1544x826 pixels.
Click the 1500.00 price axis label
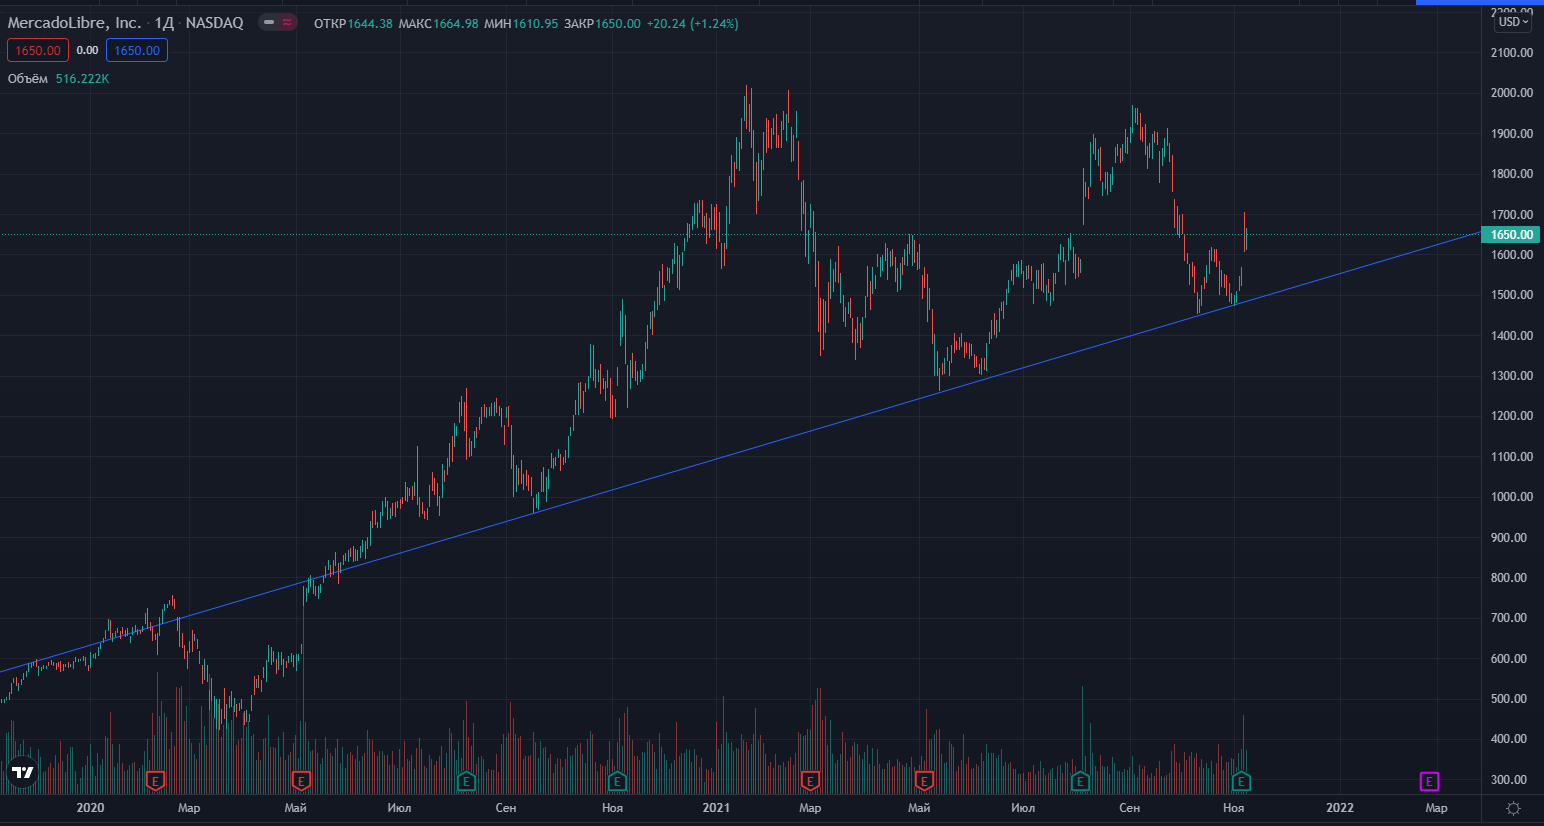[x=1511, y=294]
